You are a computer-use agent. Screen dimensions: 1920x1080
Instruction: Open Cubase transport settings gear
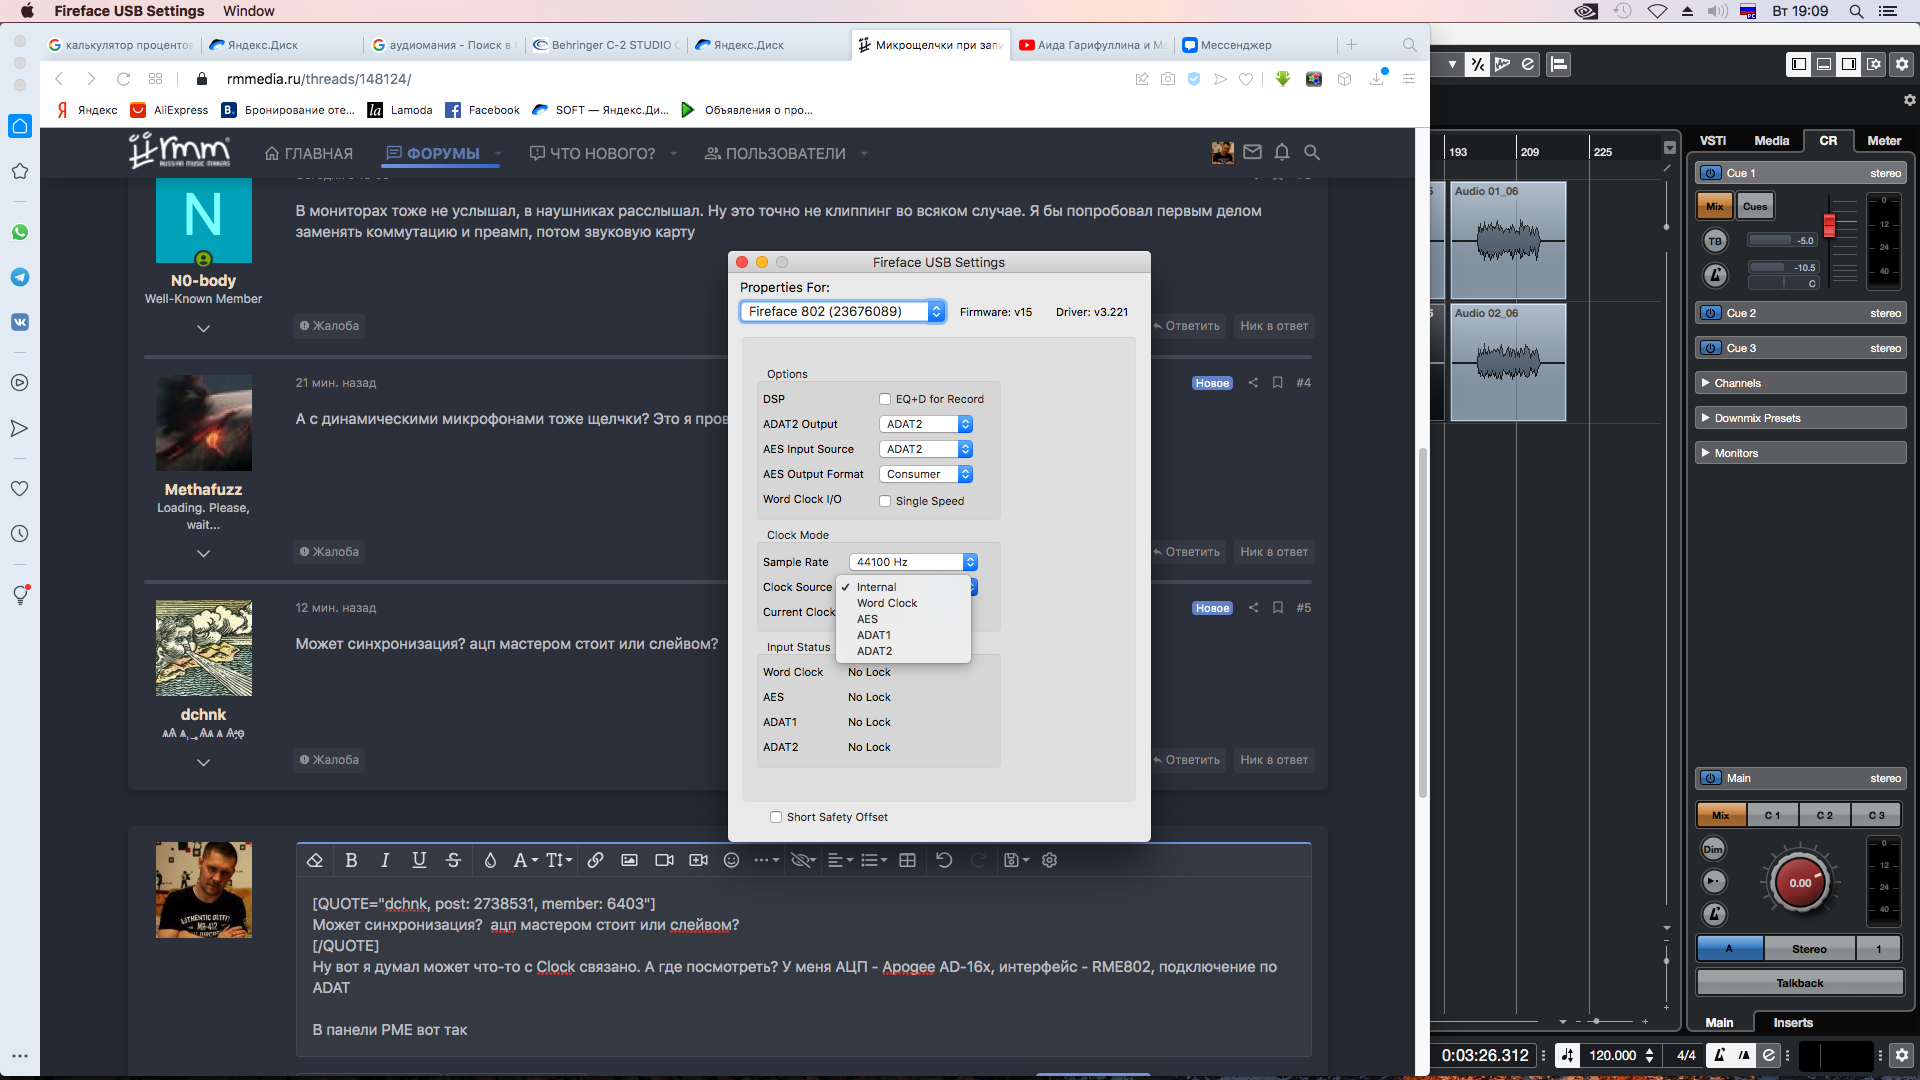(x=1901, y=1055)
